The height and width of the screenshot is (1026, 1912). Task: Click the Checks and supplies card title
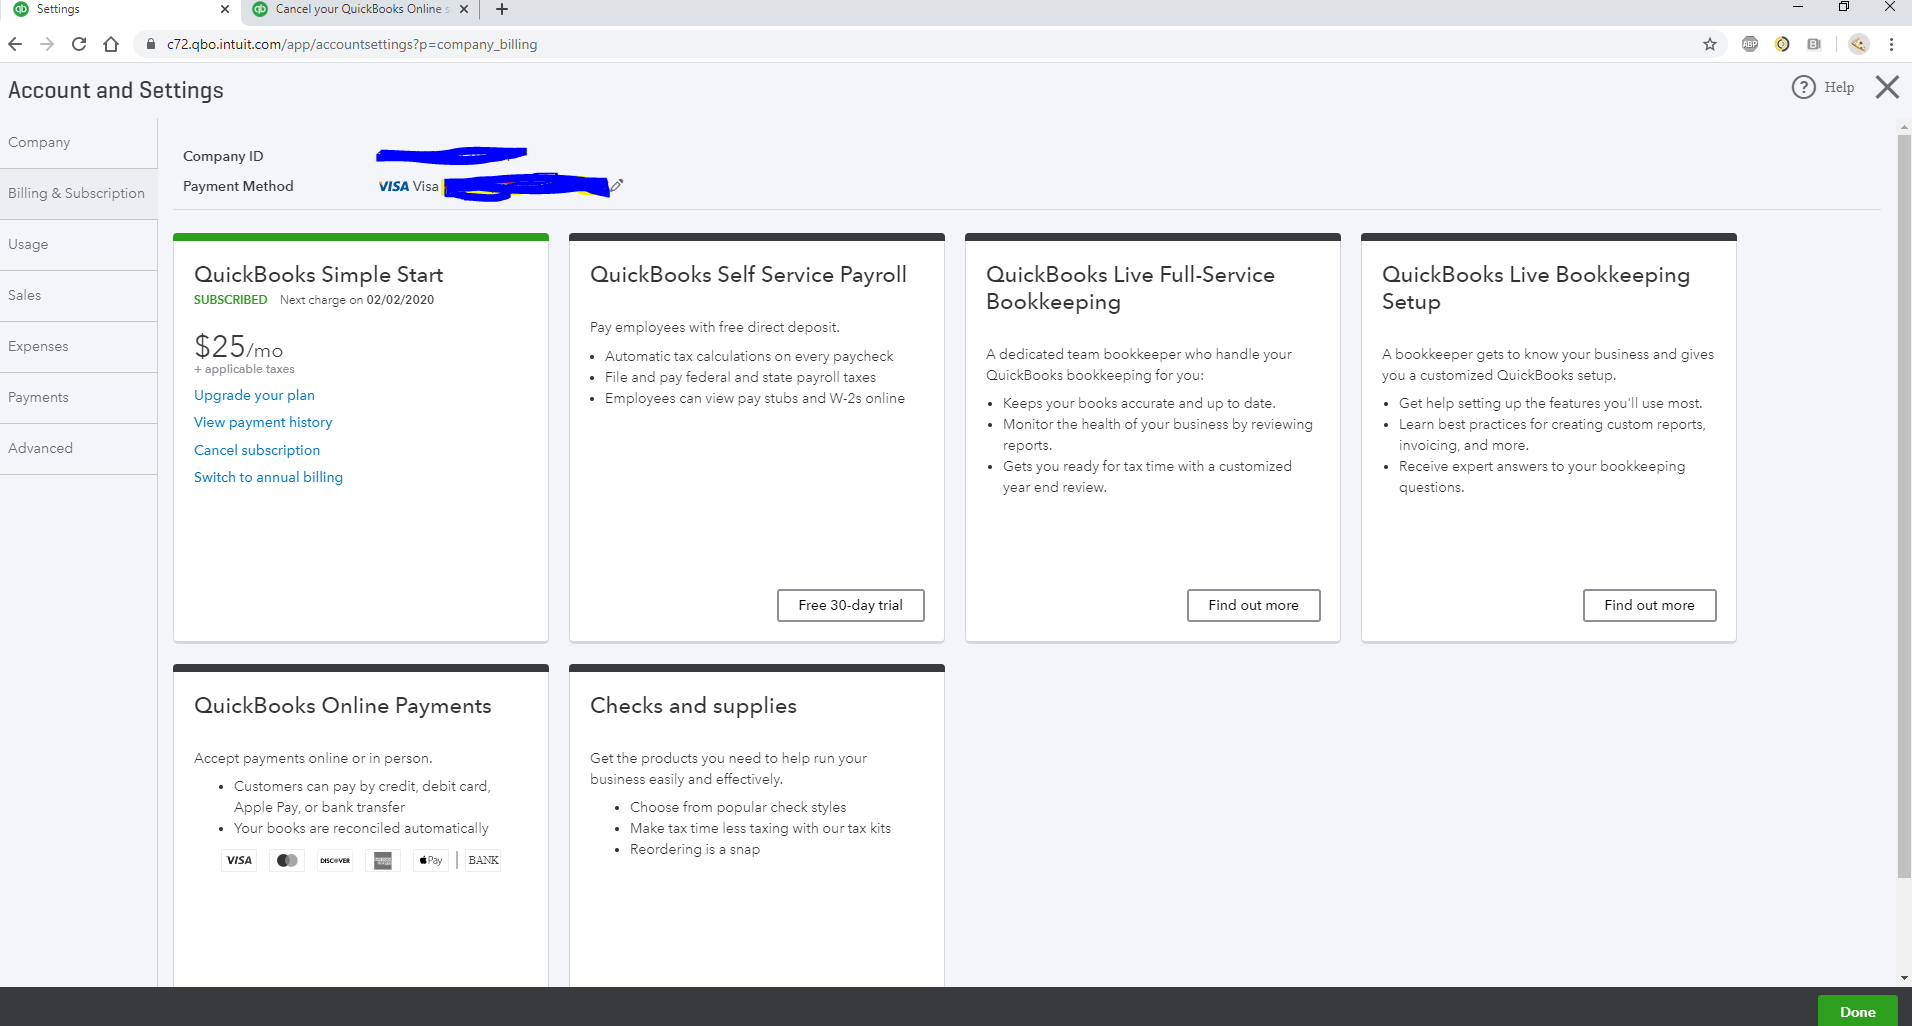point(693,705)
